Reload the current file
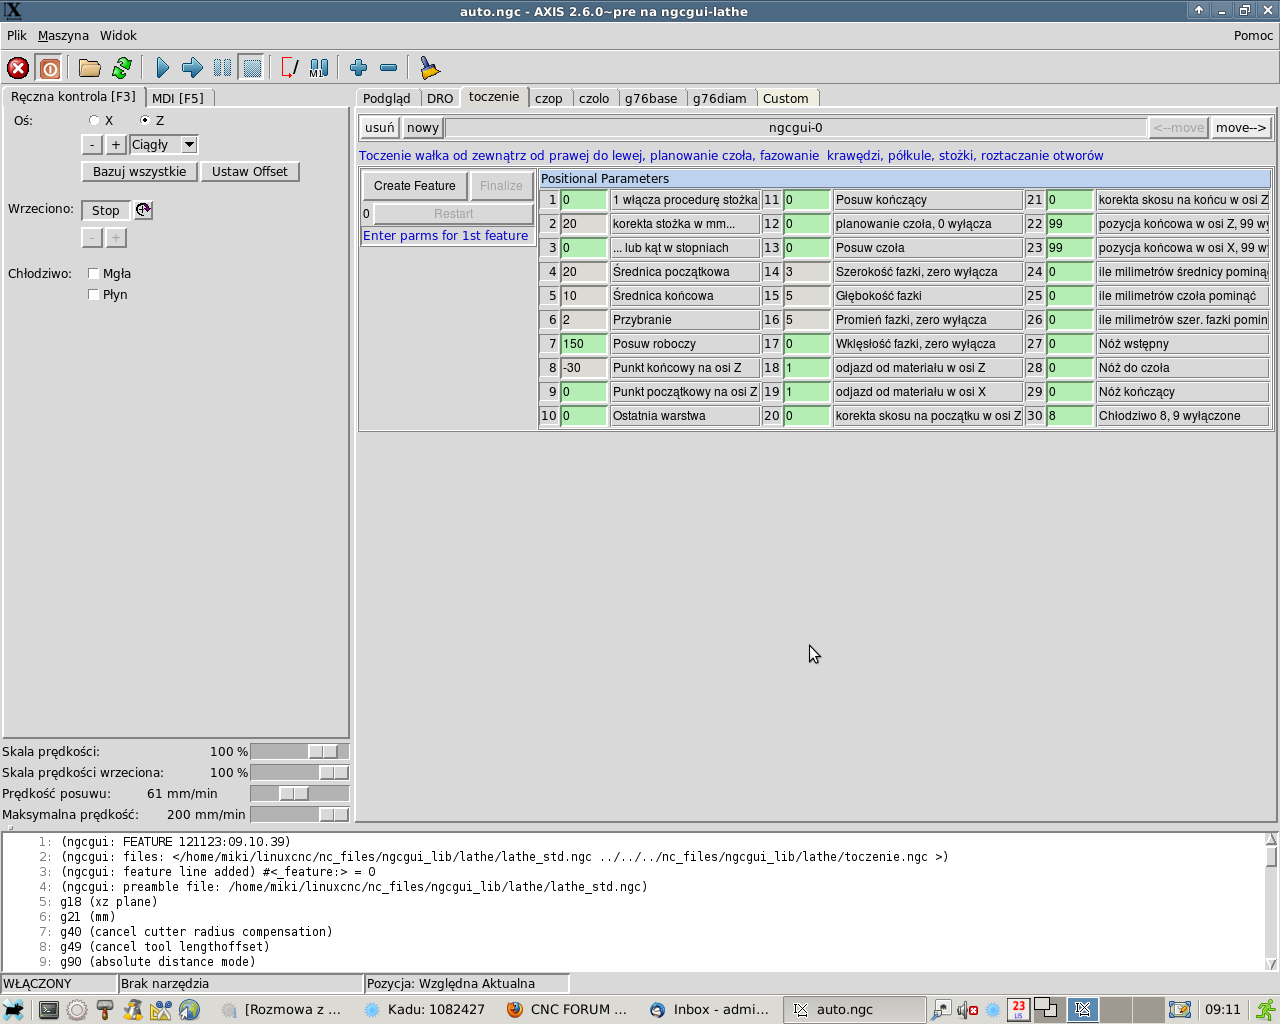The width and height of the screenshot is (1280, 1024). coord(122,68)
